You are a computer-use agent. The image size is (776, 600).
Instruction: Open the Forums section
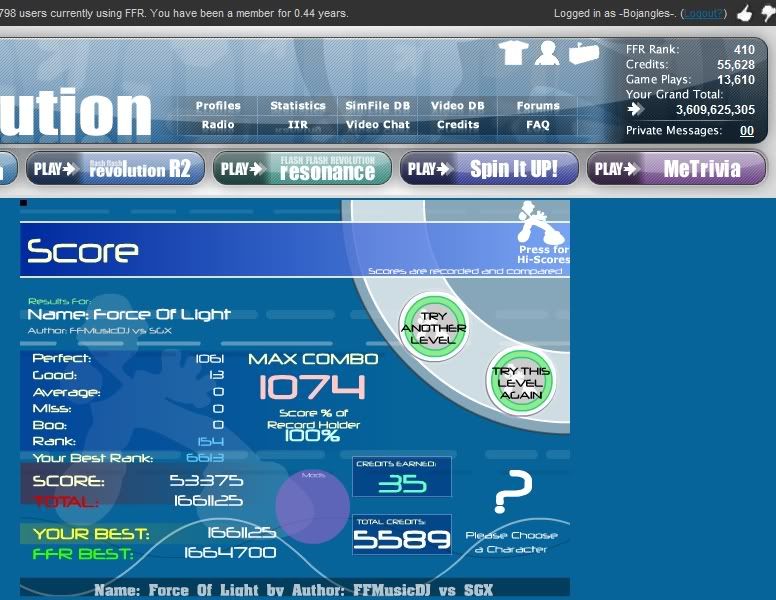pyautogui.click(x=538, y=106)
